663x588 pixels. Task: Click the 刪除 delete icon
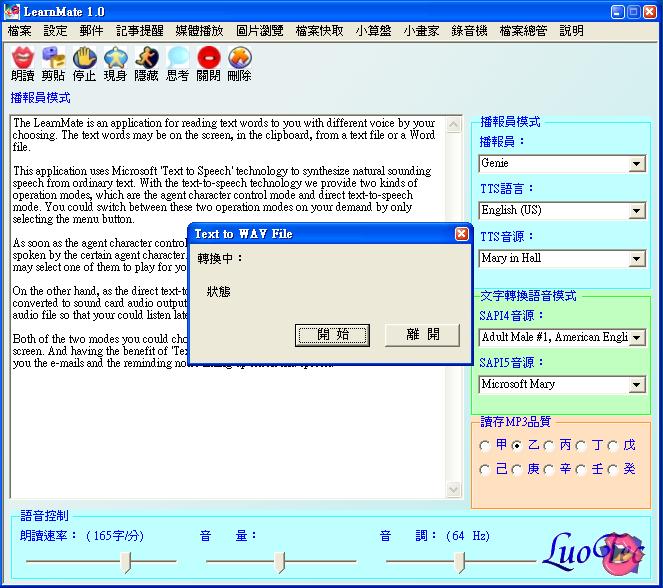pos(240,57)
